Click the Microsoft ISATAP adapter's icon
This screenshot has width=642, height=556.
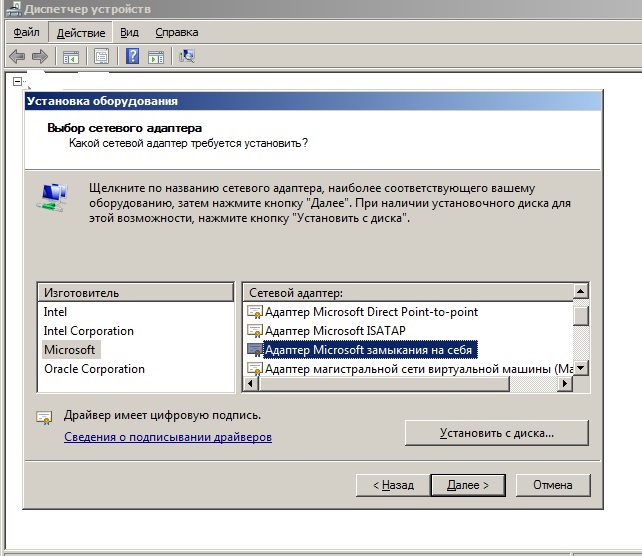(255, 331)
